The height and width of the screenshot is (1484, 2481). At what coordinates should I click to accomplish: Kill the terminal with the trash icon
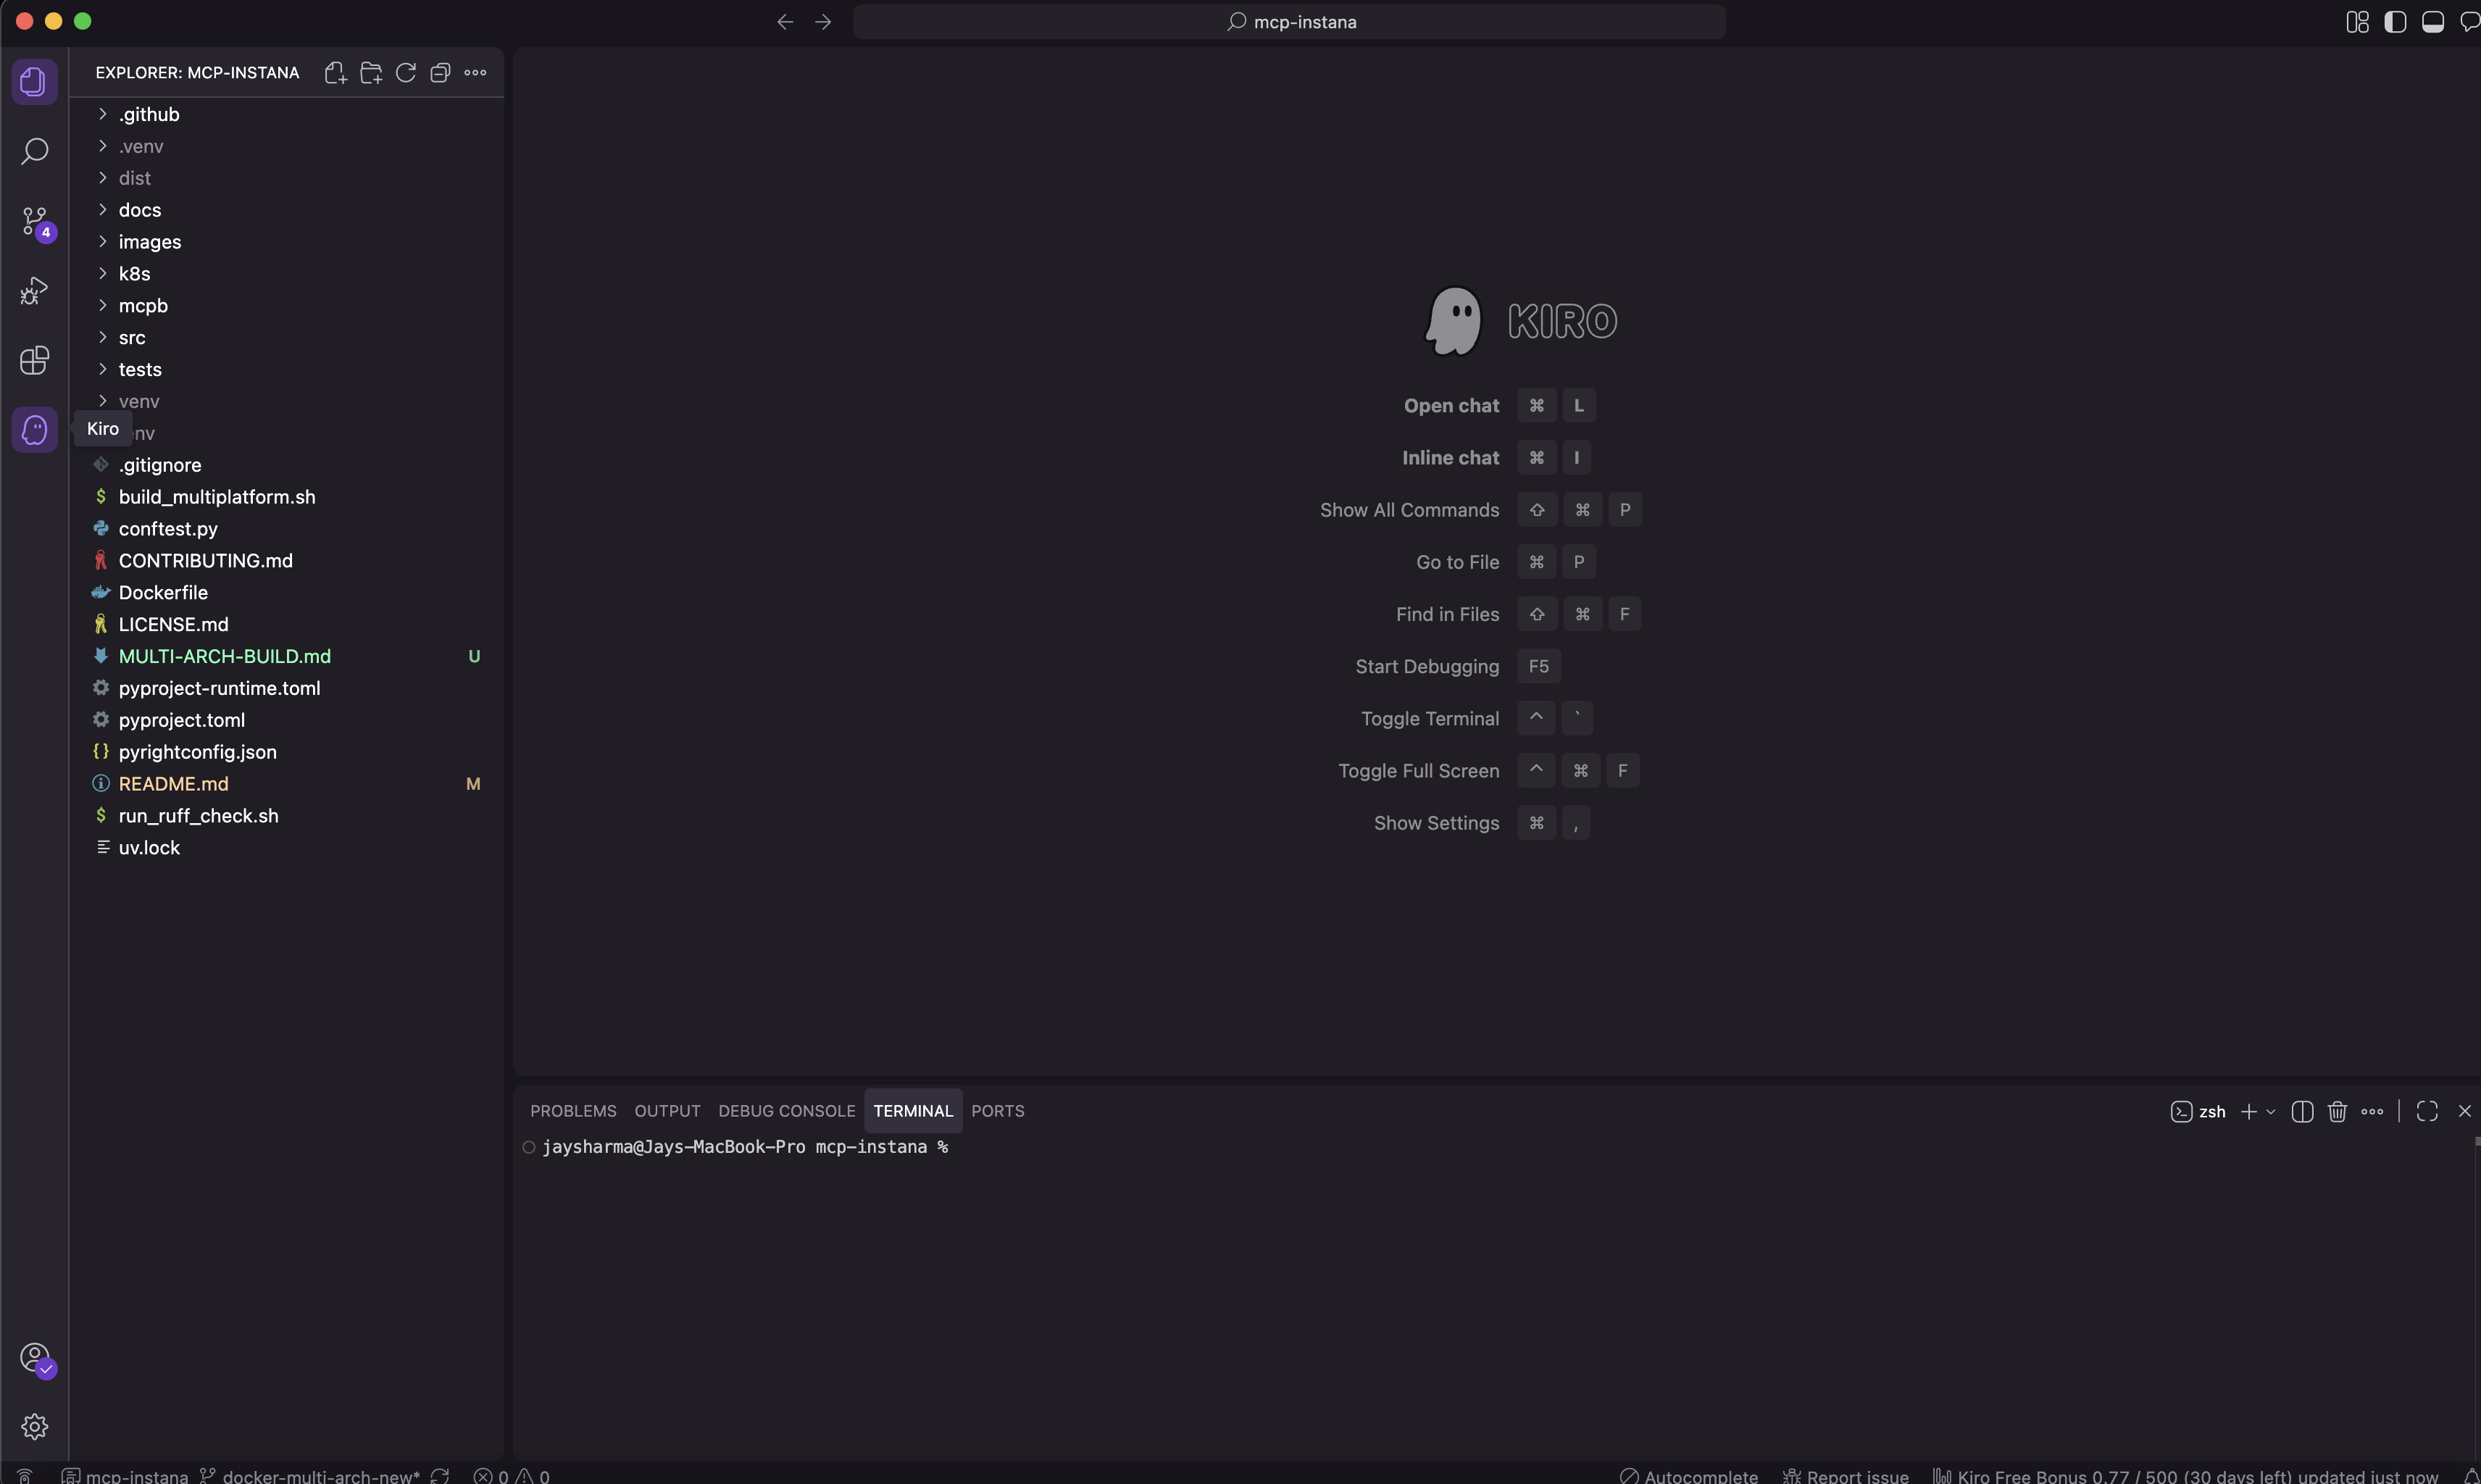coord(2337,1112)
